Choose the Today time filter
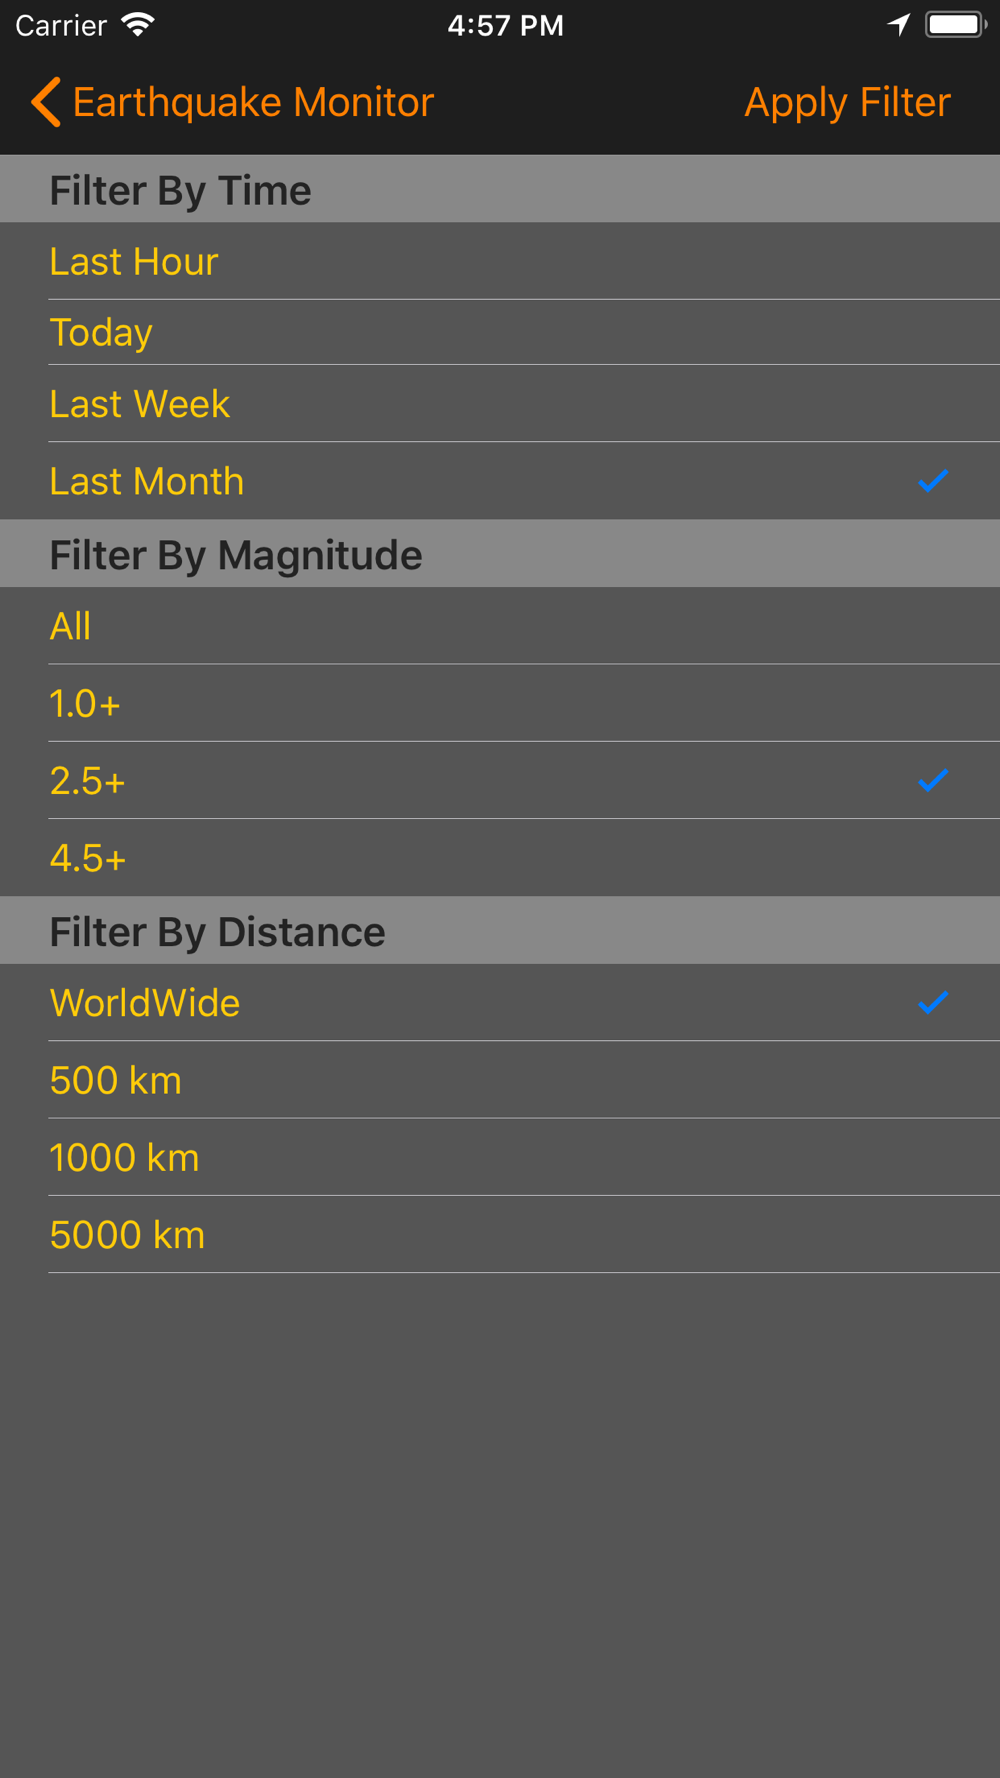Image resolution: width=1000 pixels, height=1778 pixels. tap(500, 332)
